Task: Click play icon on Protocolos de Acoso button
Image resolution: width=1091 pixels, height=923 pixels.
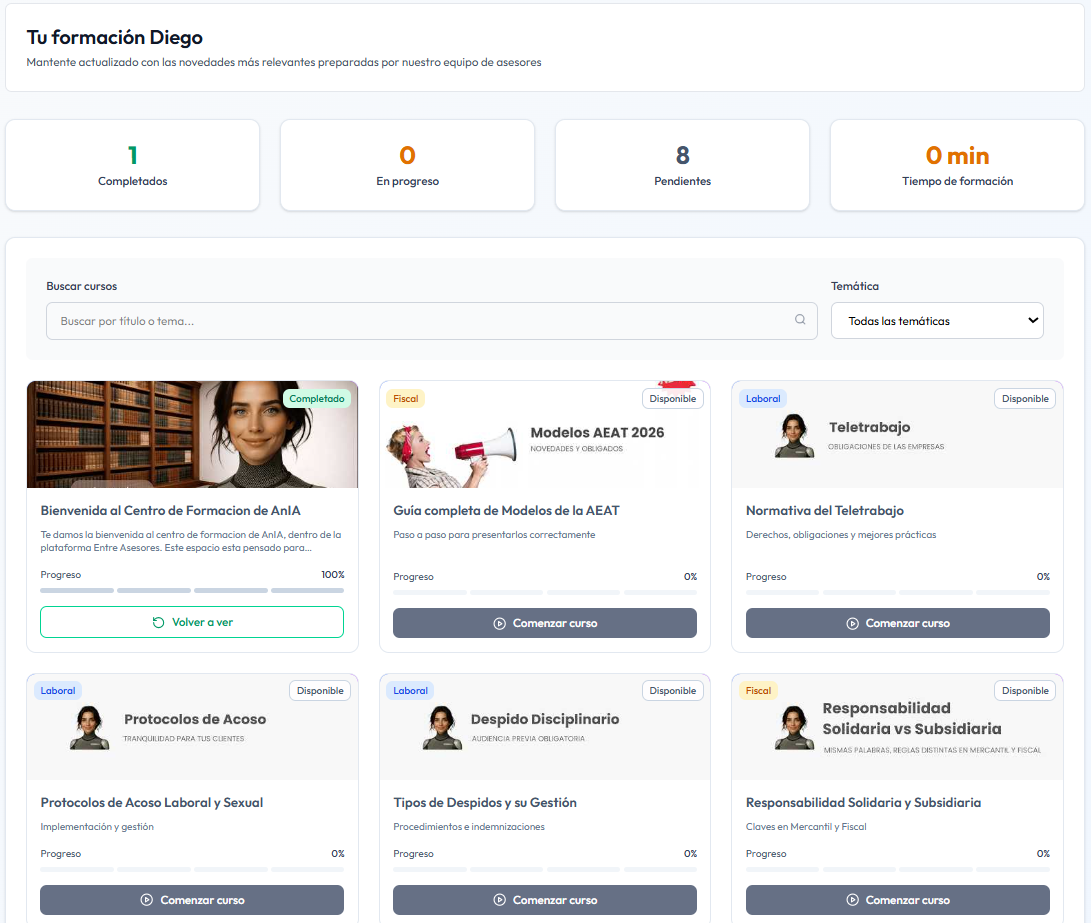Action: tap(147, 900)
